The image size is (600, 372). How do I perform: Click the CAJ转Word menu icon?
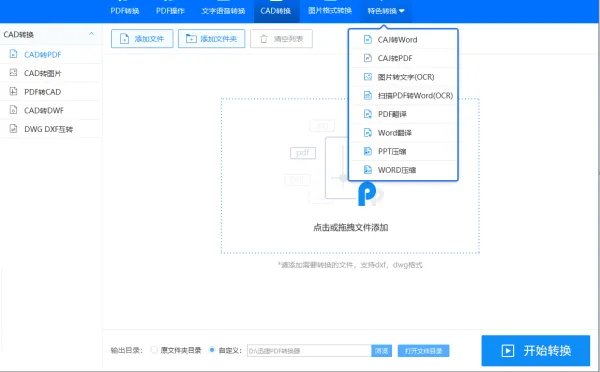pos(367,39)
